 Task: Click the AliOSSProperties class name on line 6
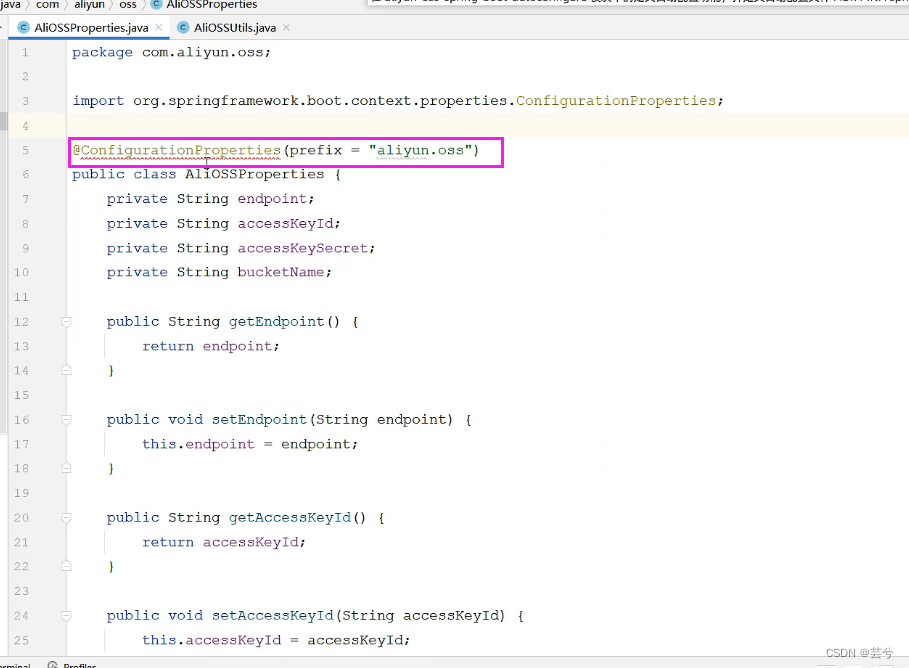pyautogui.click(x=254, y=174)
